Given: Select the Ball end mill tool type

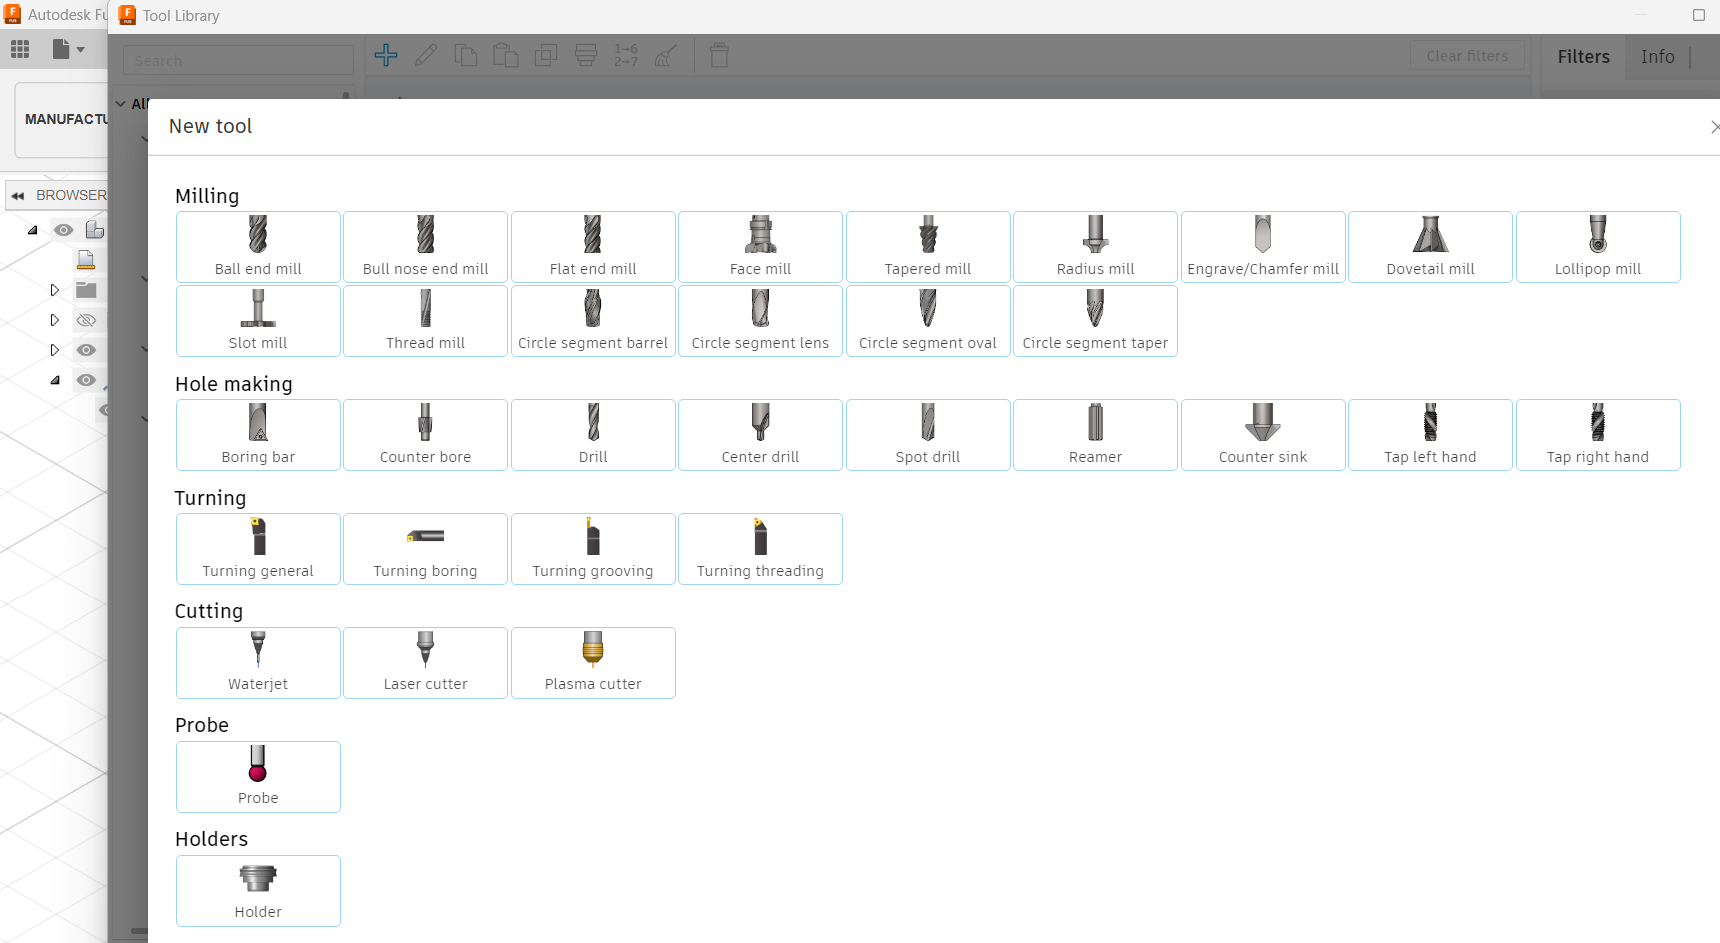Looking at the screenshot, I should coord(258,247).
